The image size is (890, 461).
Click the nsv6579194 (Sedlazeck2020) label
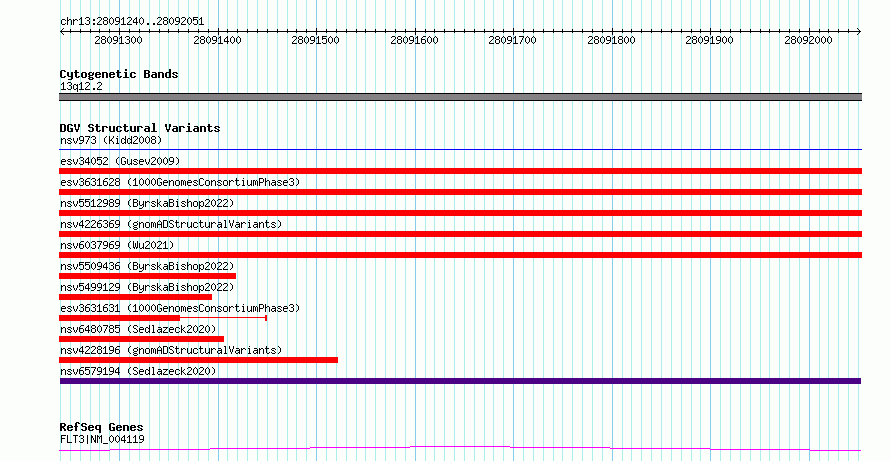pyautogui.click(x=138, y=371)
